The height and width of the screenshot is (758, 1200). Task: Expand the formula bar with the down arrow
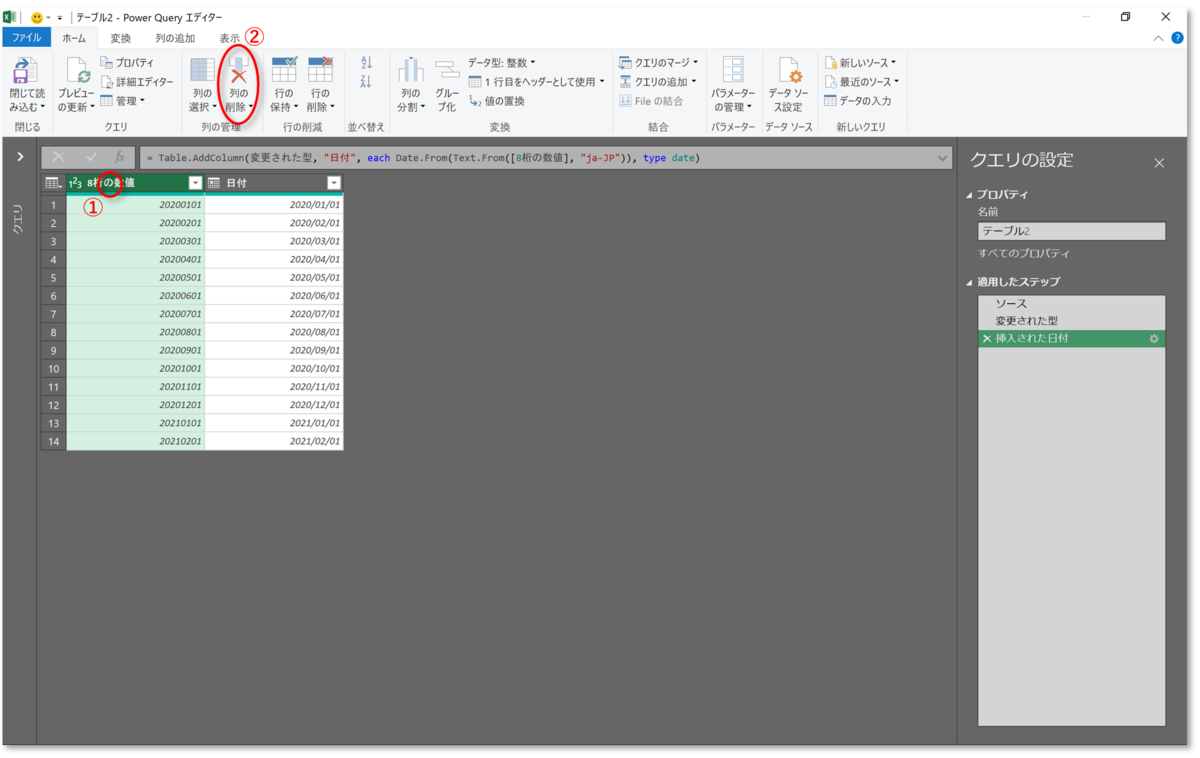(x=943, y=158)
